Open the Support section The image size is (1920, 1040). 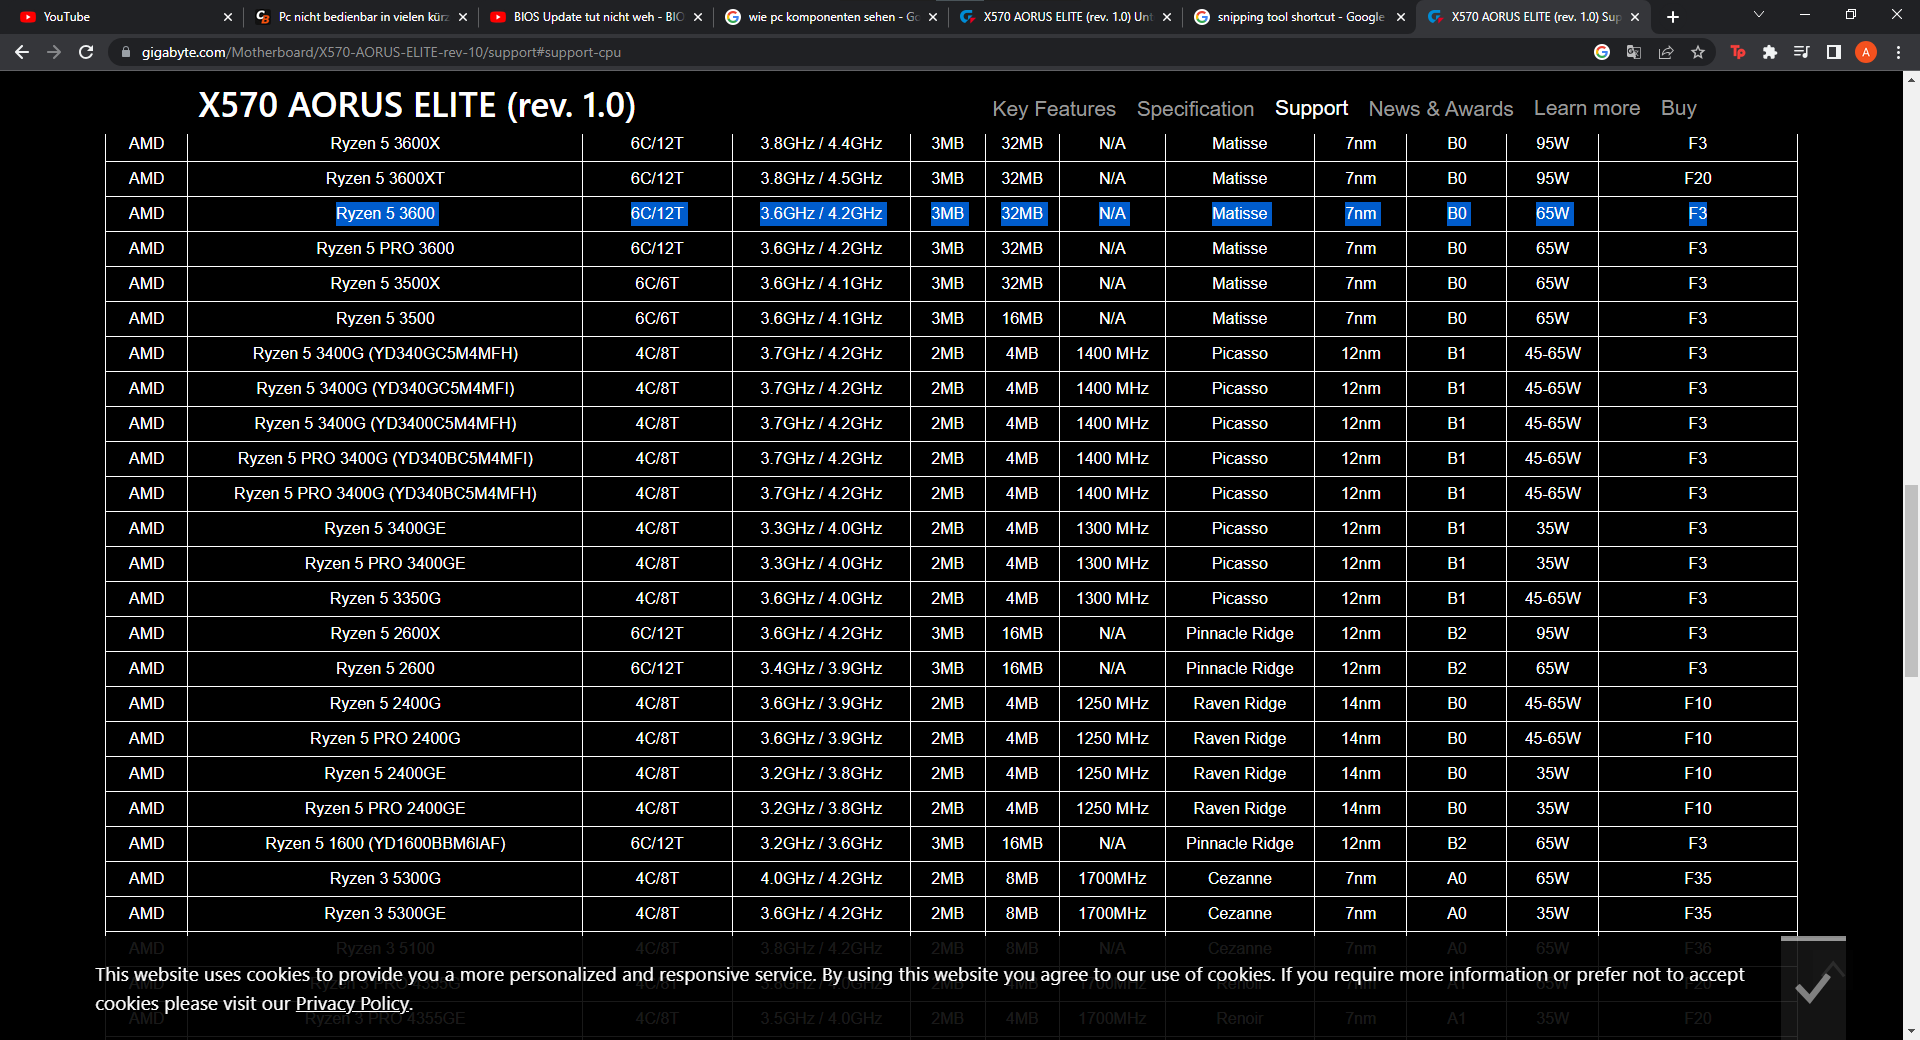[1311, 108]
